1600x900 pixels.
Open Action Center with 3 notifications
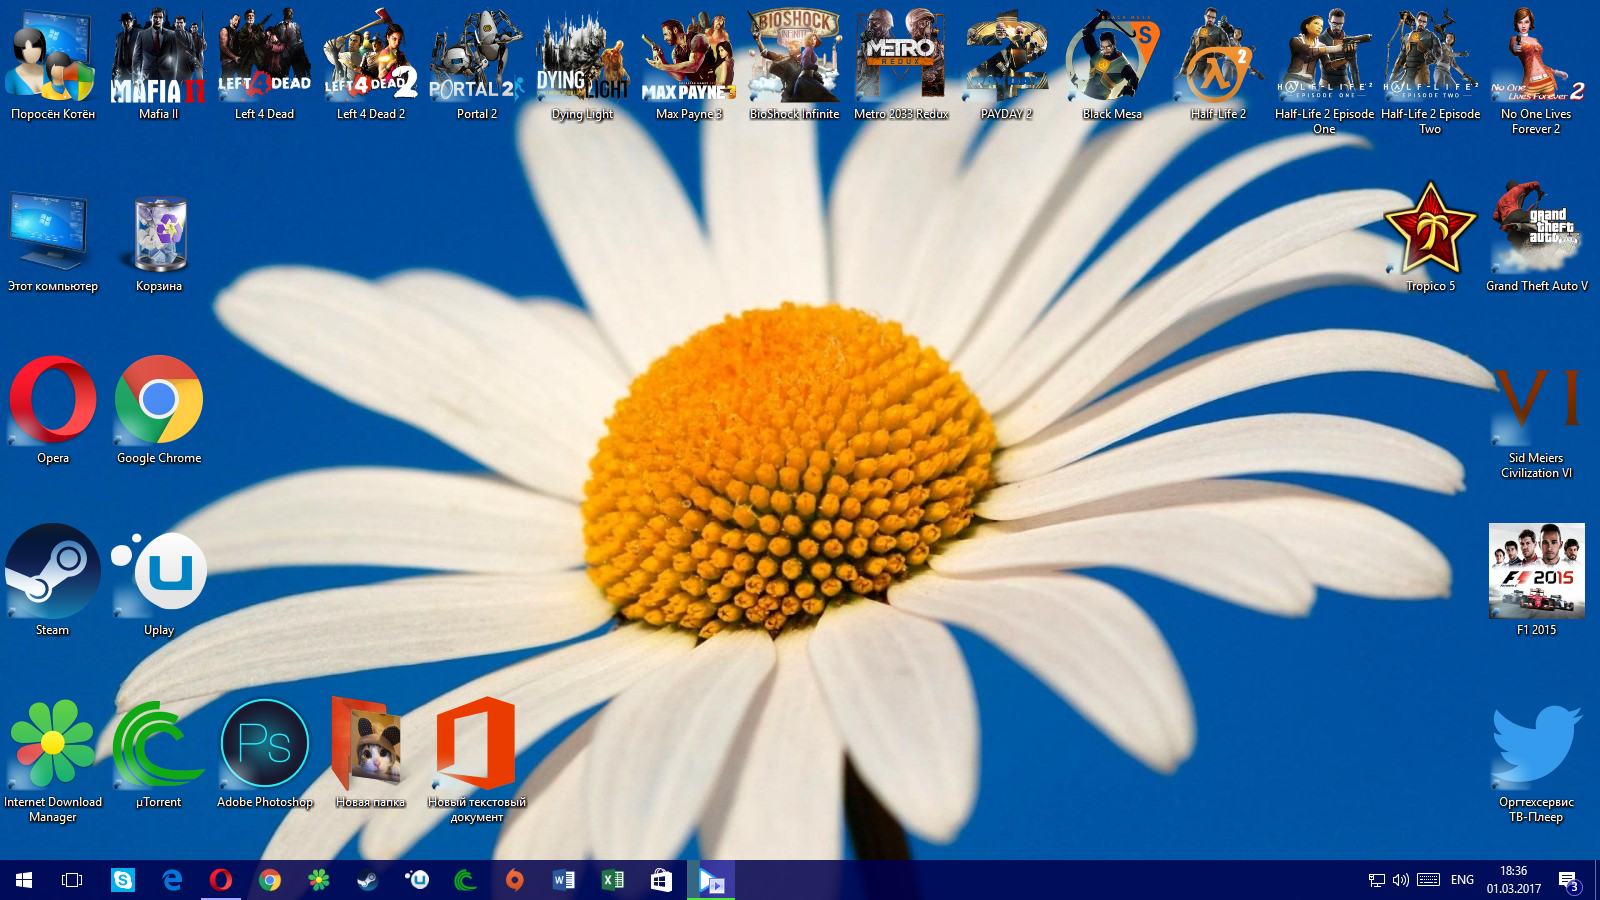[x=1568, y=880]
